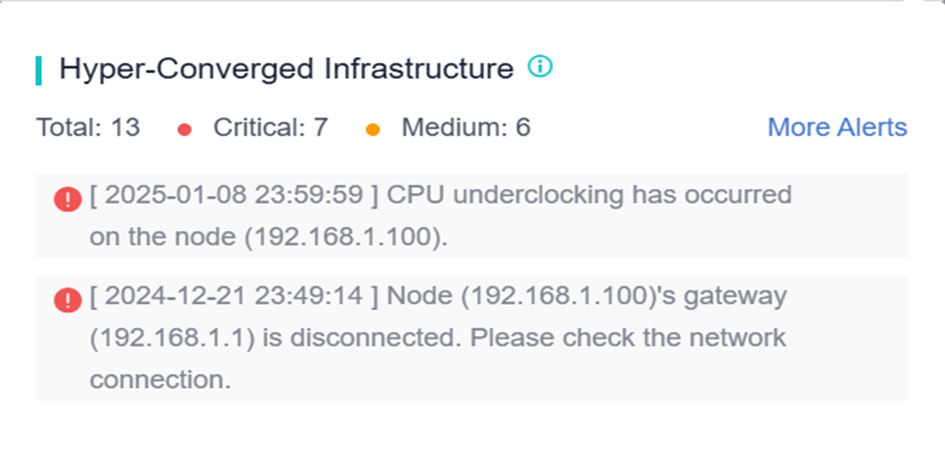Click the red dot beside Critical
Viewport: 945px width, 464px height.
coord(184,129)
